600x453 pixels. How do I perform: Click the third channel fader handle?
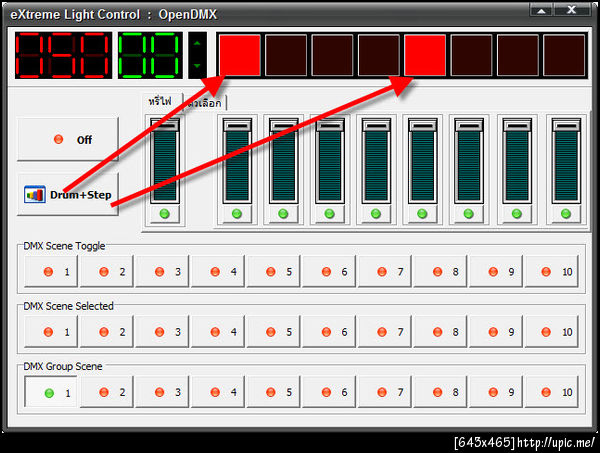[x=330, y=125]
